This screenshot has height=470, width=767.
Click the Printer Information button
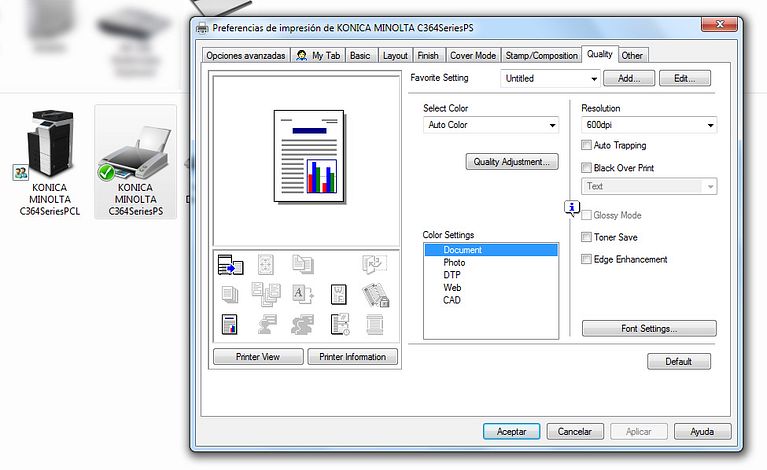click(x=352, y=357)
